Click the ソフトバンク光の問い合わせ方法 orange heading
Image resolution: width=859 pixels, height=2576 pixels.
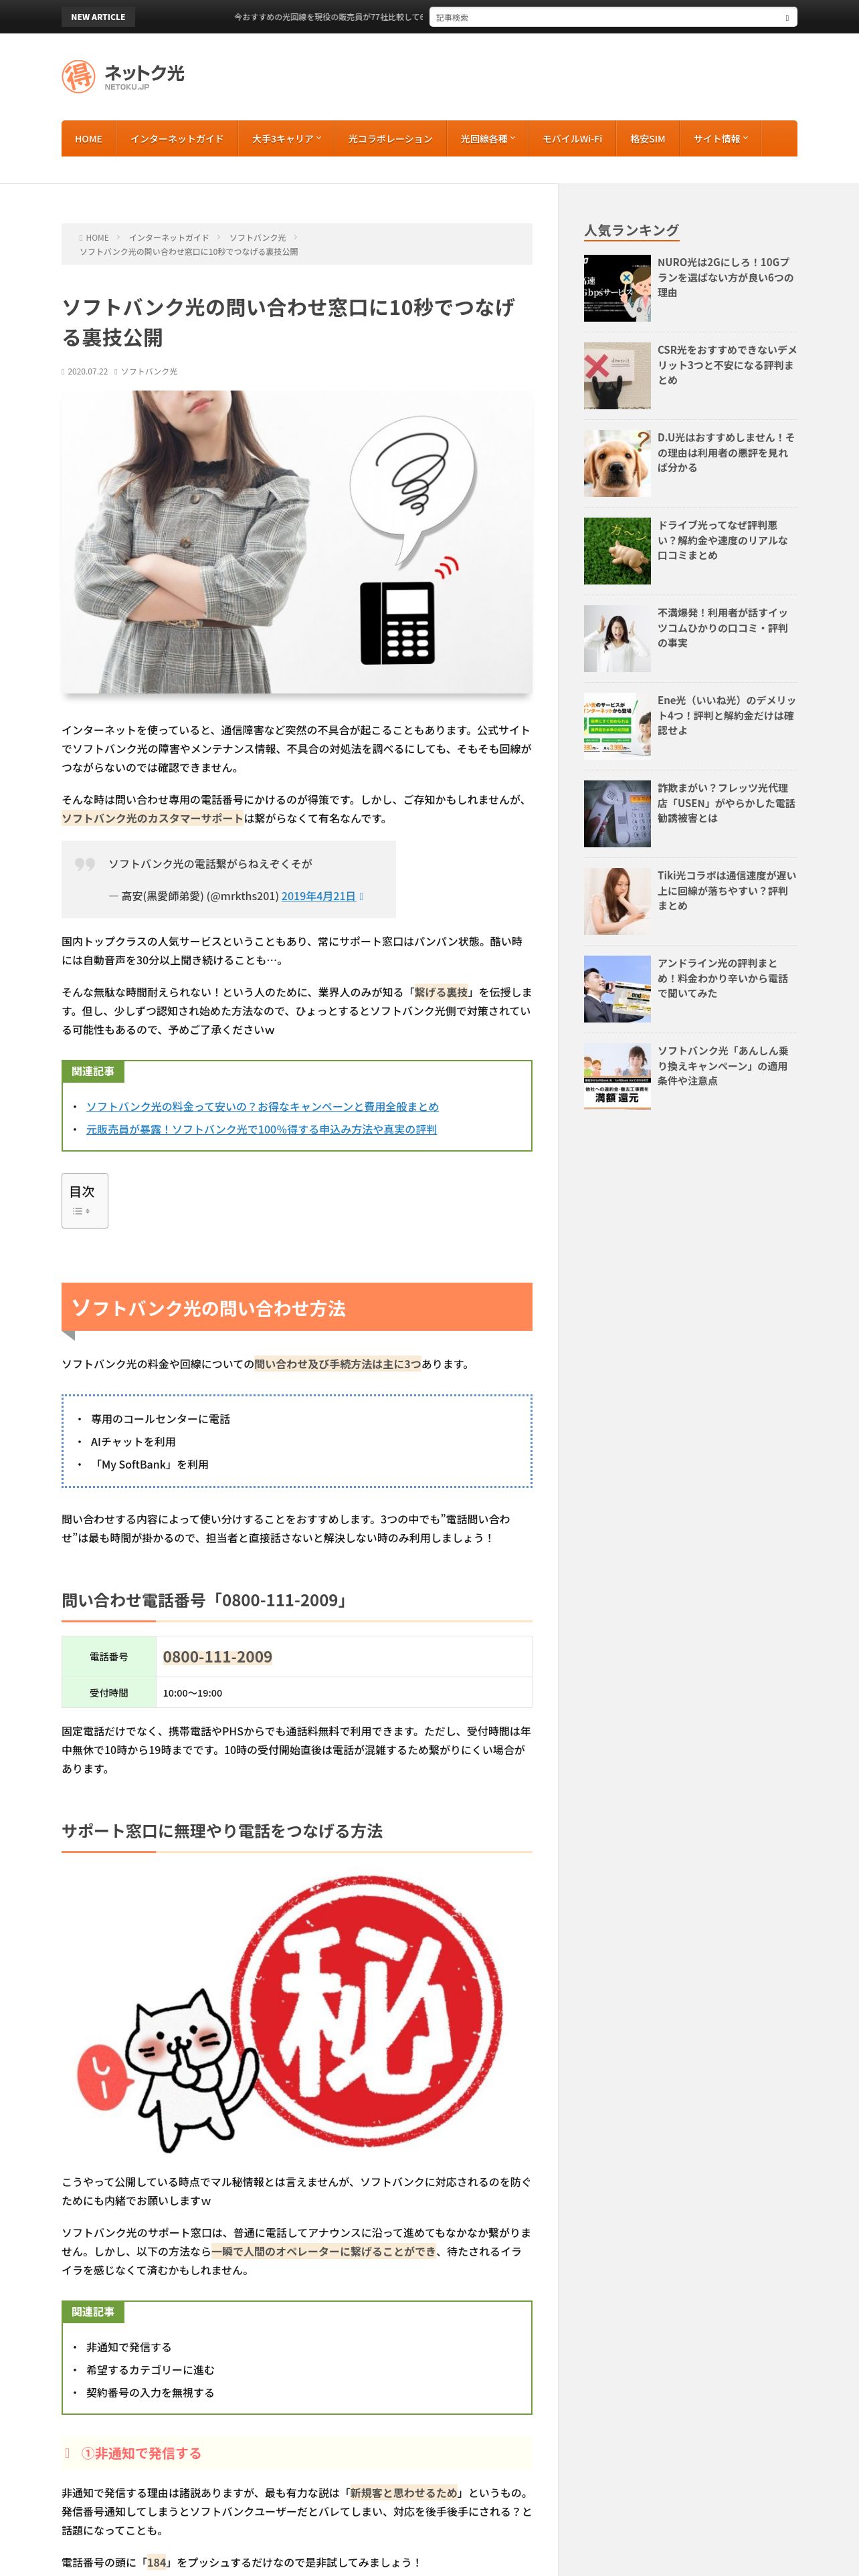(297, 1308)
